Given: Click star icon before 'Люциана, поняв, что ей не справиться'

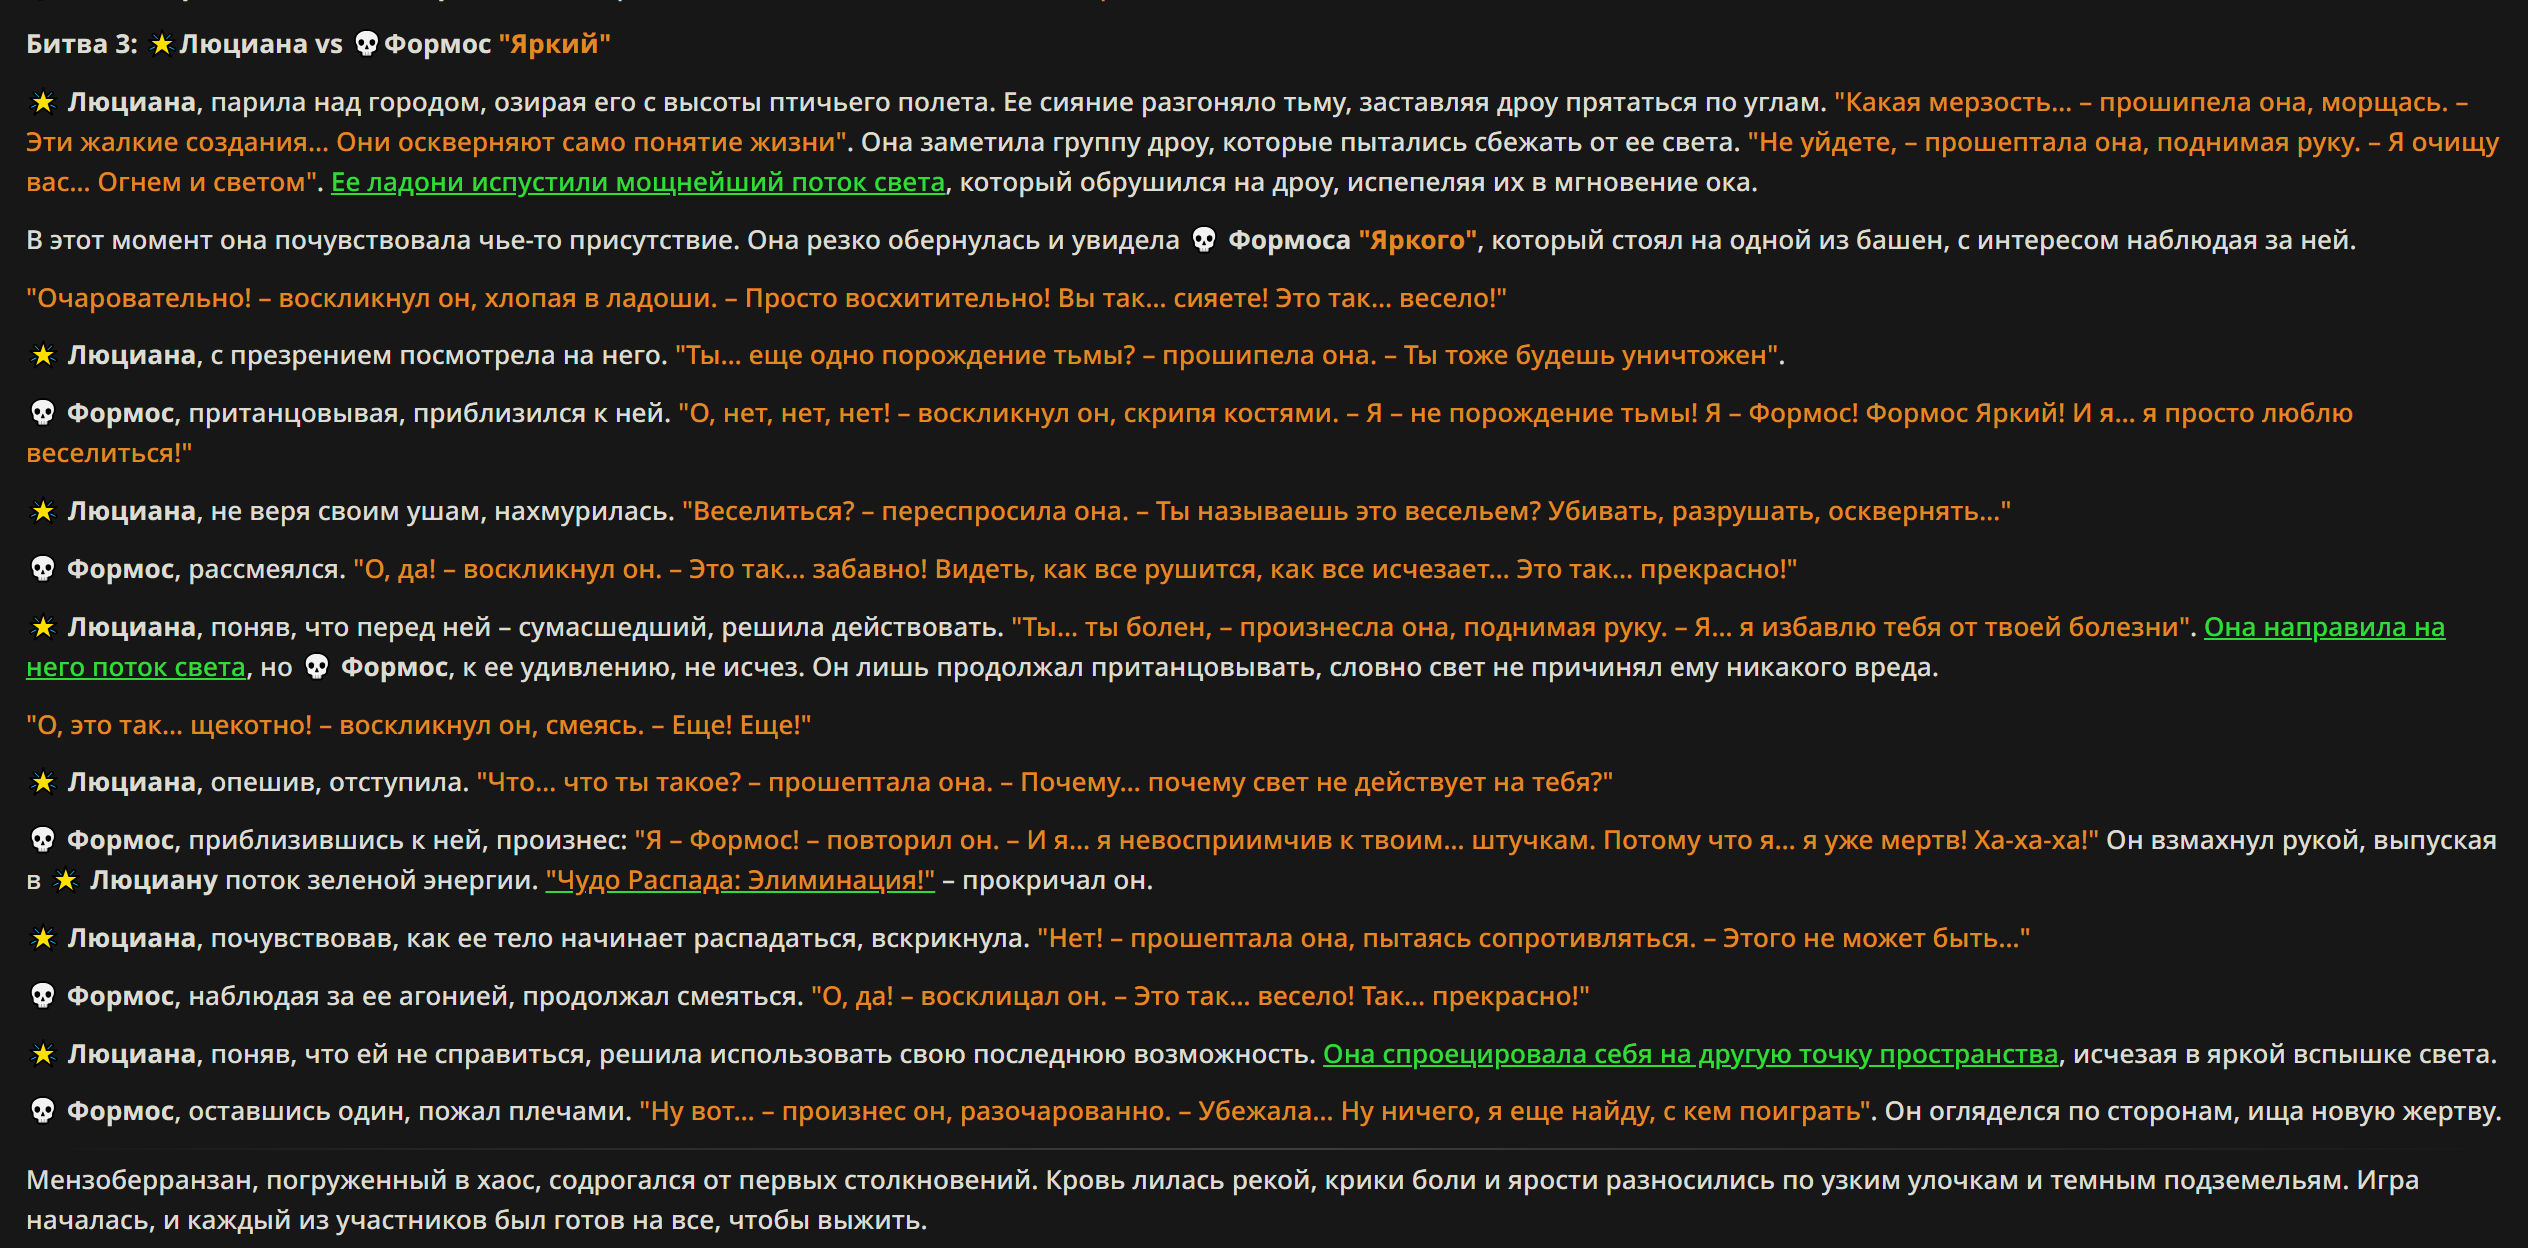Looking at the screenshot, I should click(x=43, y=1054).
